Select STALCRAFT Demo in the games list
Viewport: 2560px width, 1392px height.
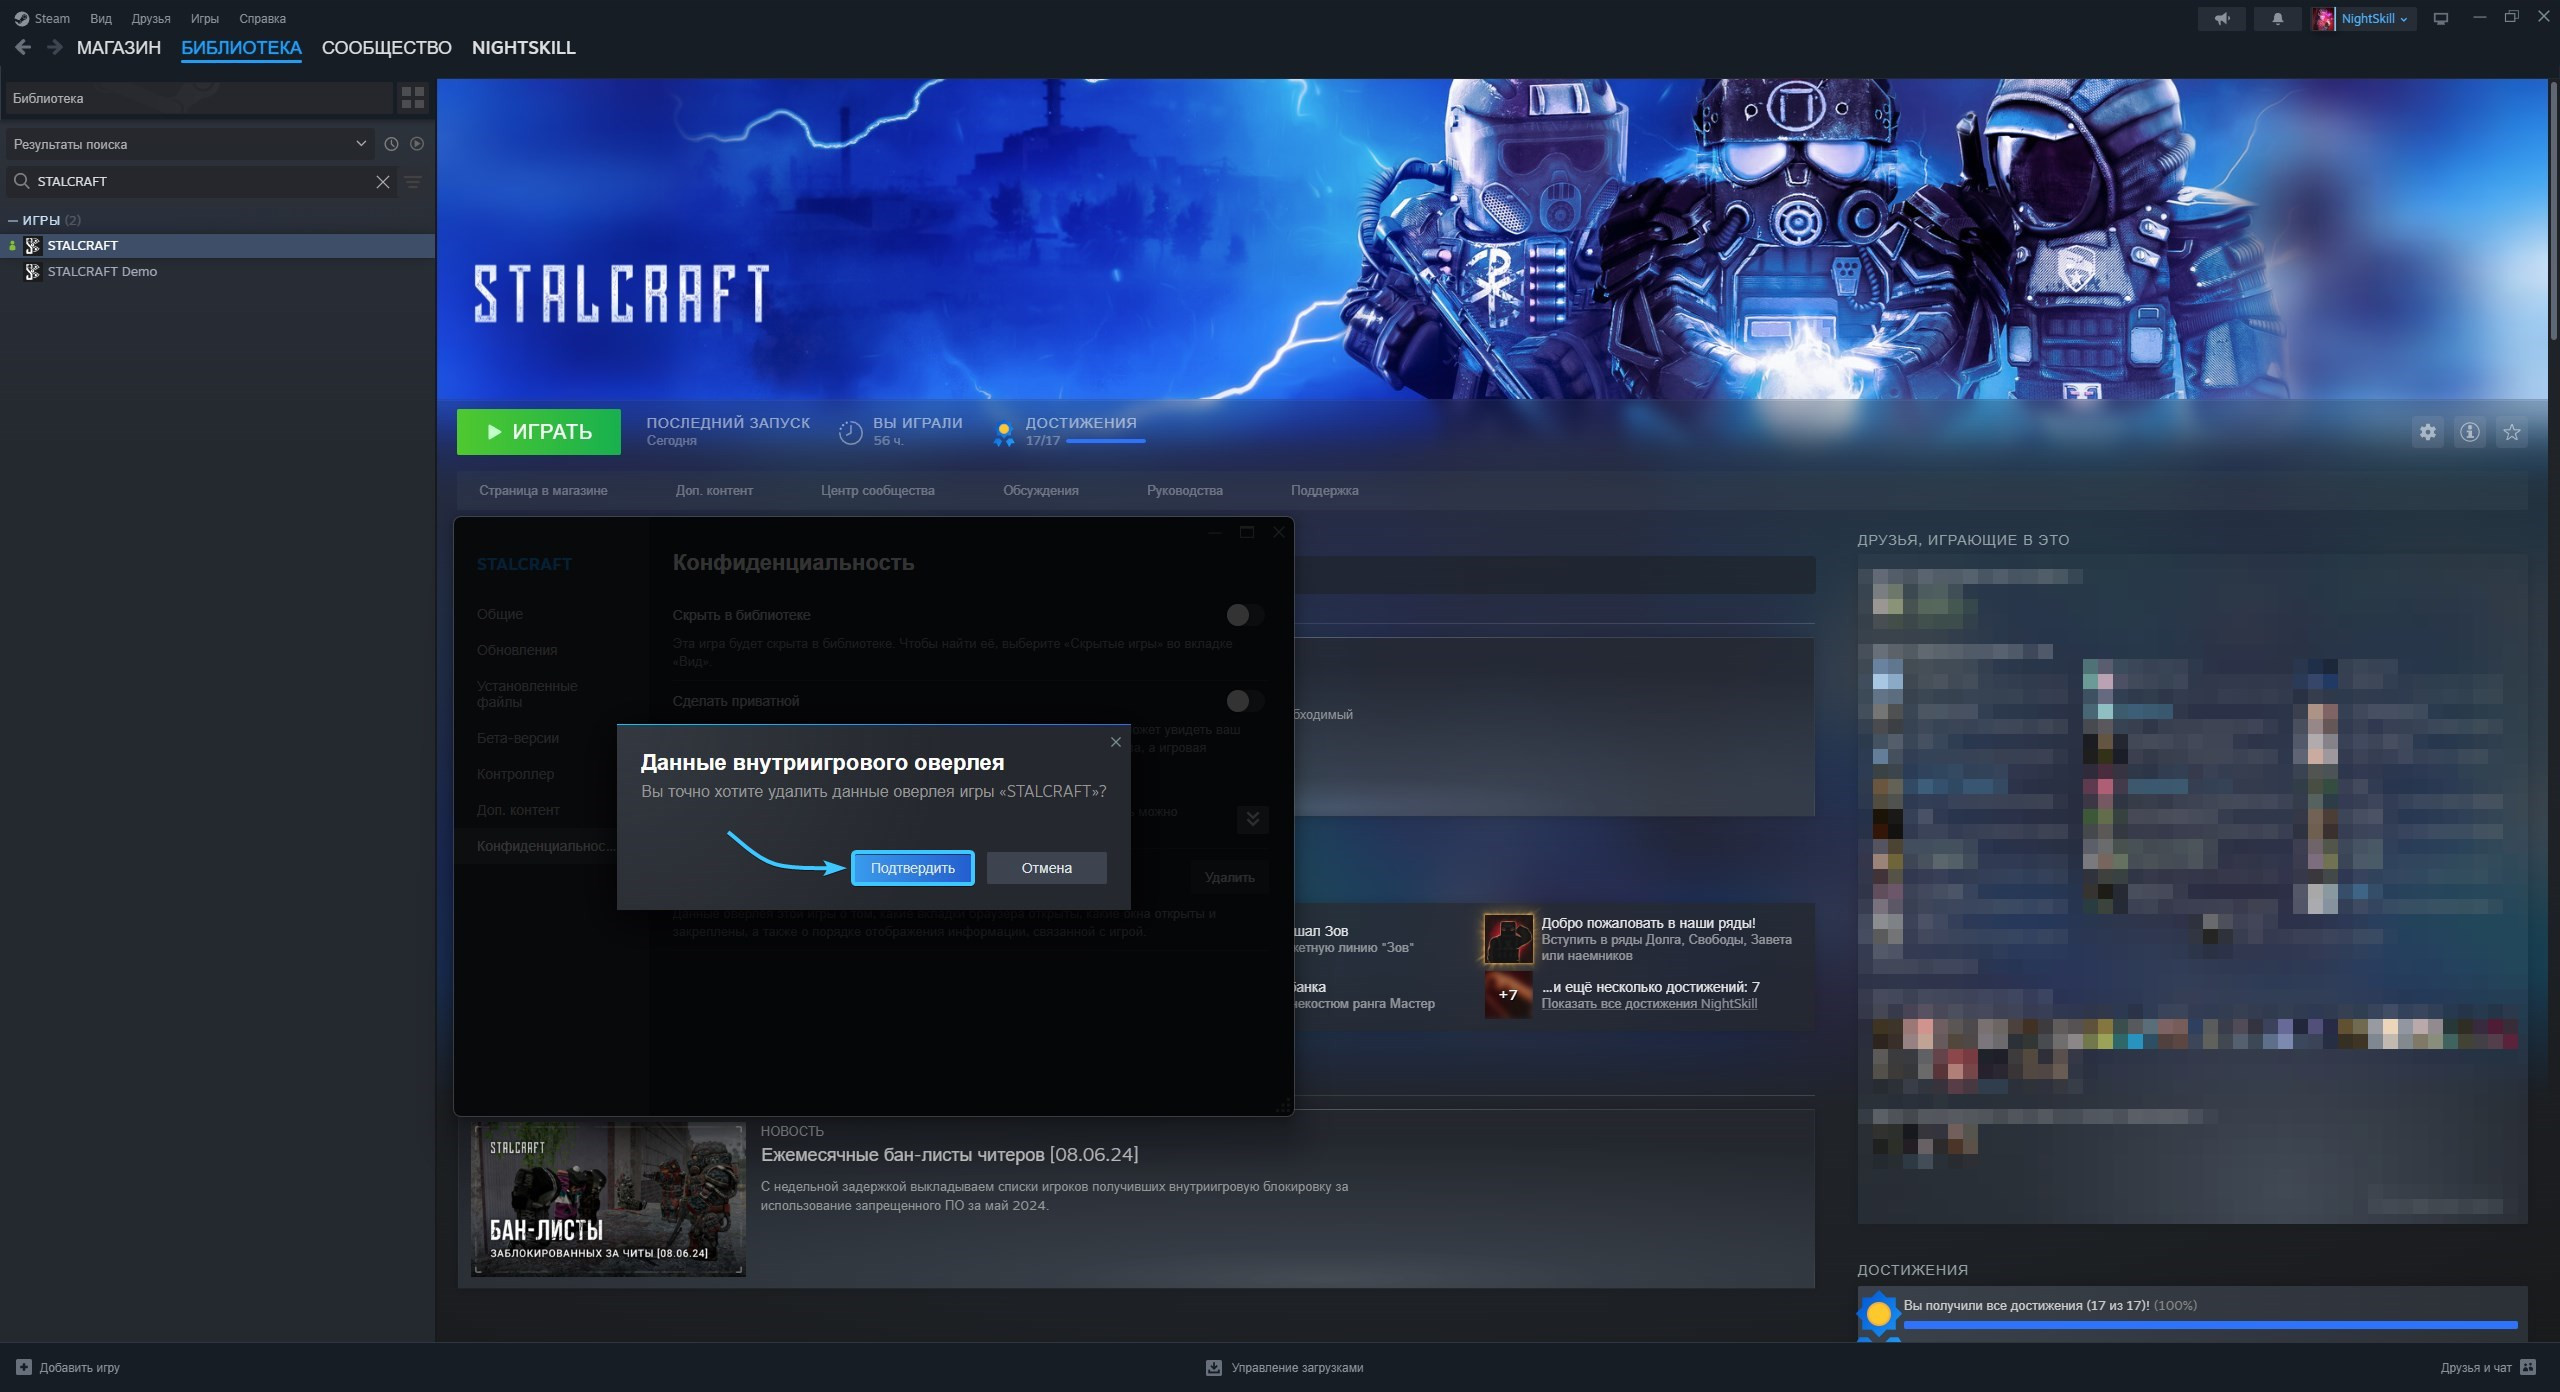click(217, 272)
